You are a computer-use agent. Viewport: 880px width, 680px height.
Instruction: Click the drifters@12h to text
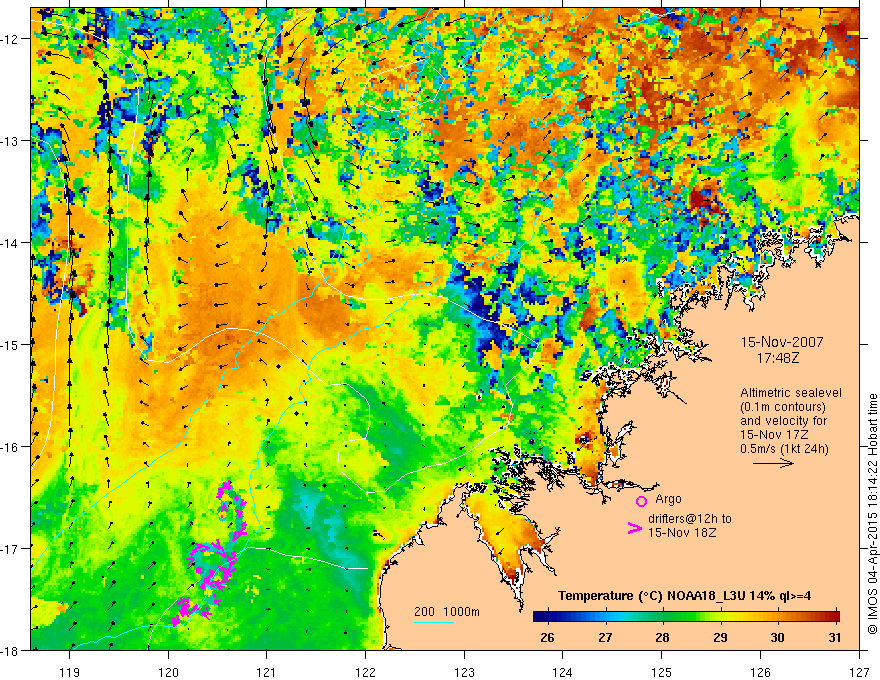click(x=690, y=519)
